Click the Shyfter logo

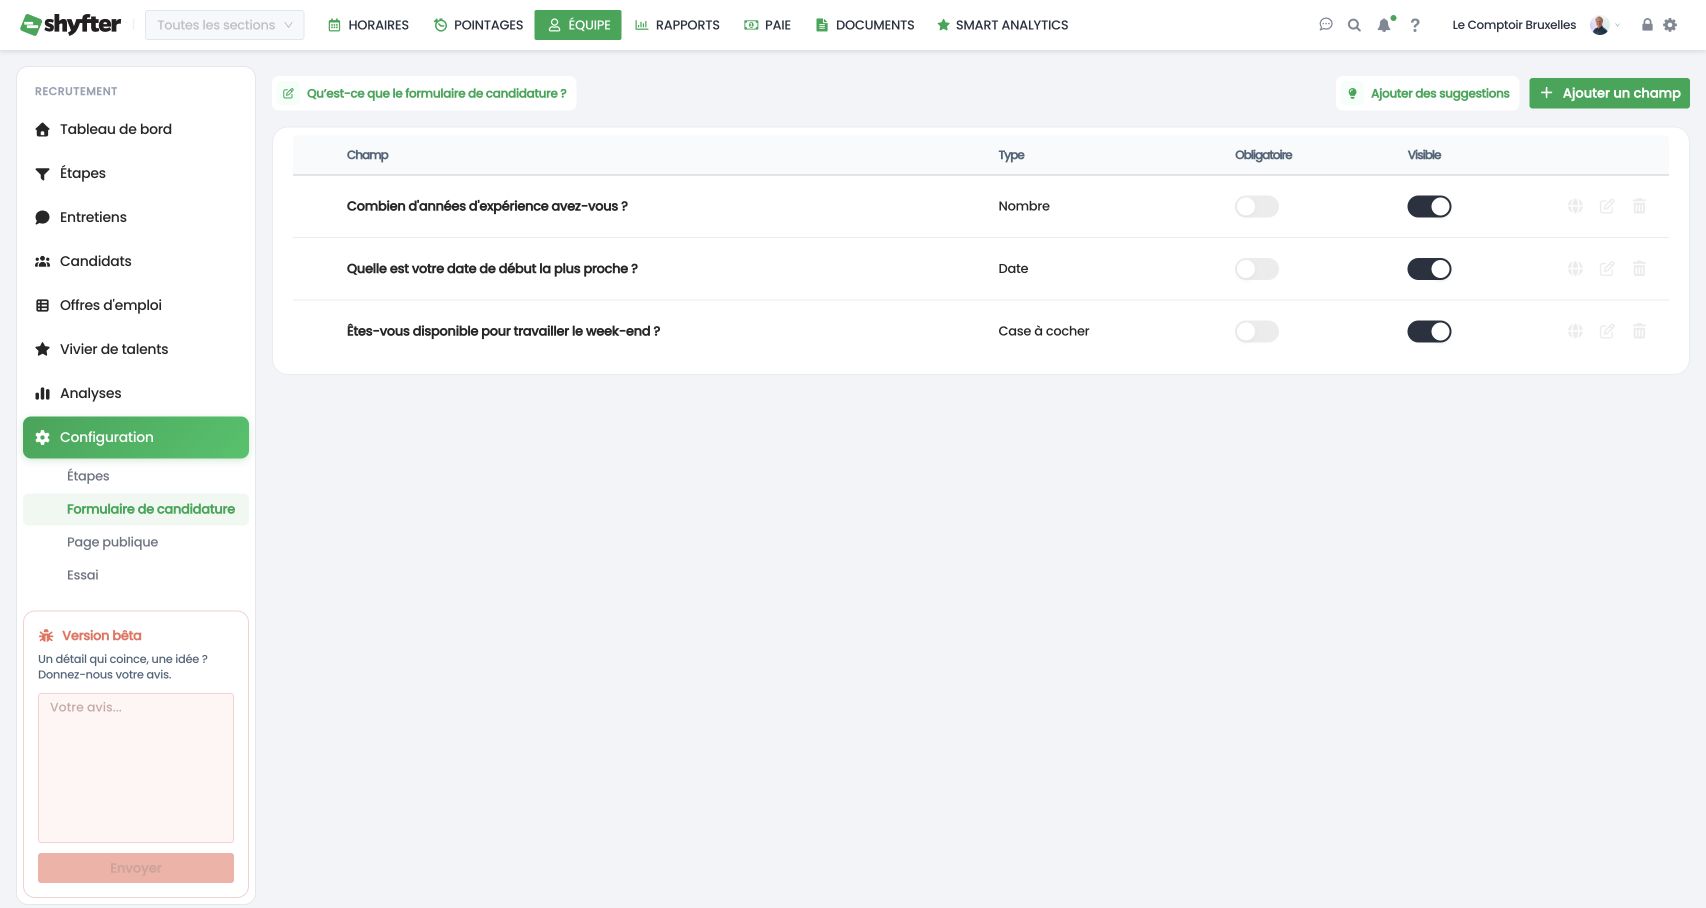pos(71,24)
